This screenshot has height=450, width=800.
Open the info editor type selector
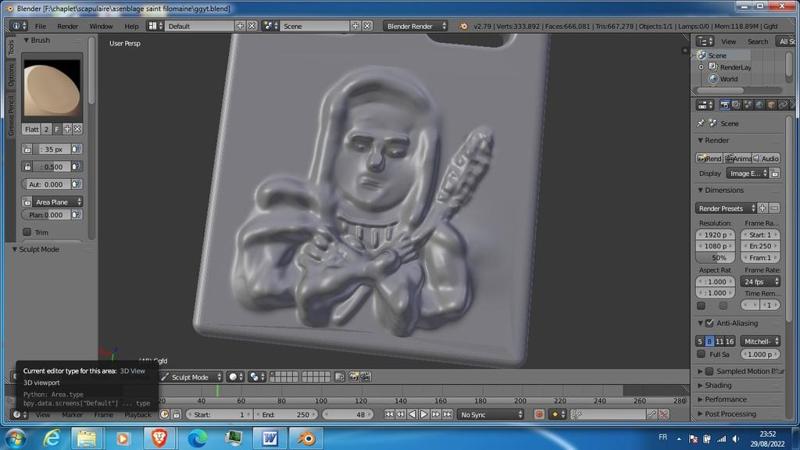pos(19,26)
